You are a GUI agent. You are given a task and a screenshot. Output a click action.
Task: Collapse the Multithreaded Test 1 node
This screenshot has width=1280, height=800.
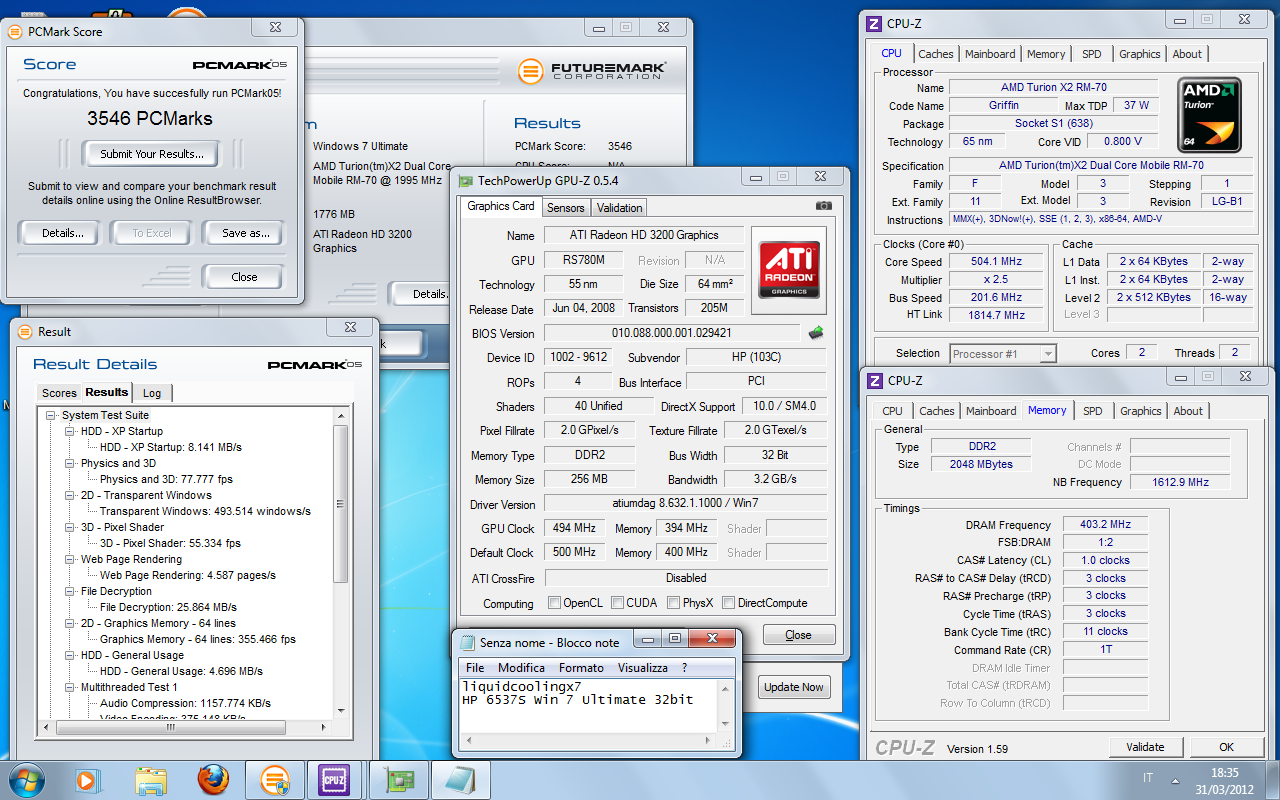point(70,687)
